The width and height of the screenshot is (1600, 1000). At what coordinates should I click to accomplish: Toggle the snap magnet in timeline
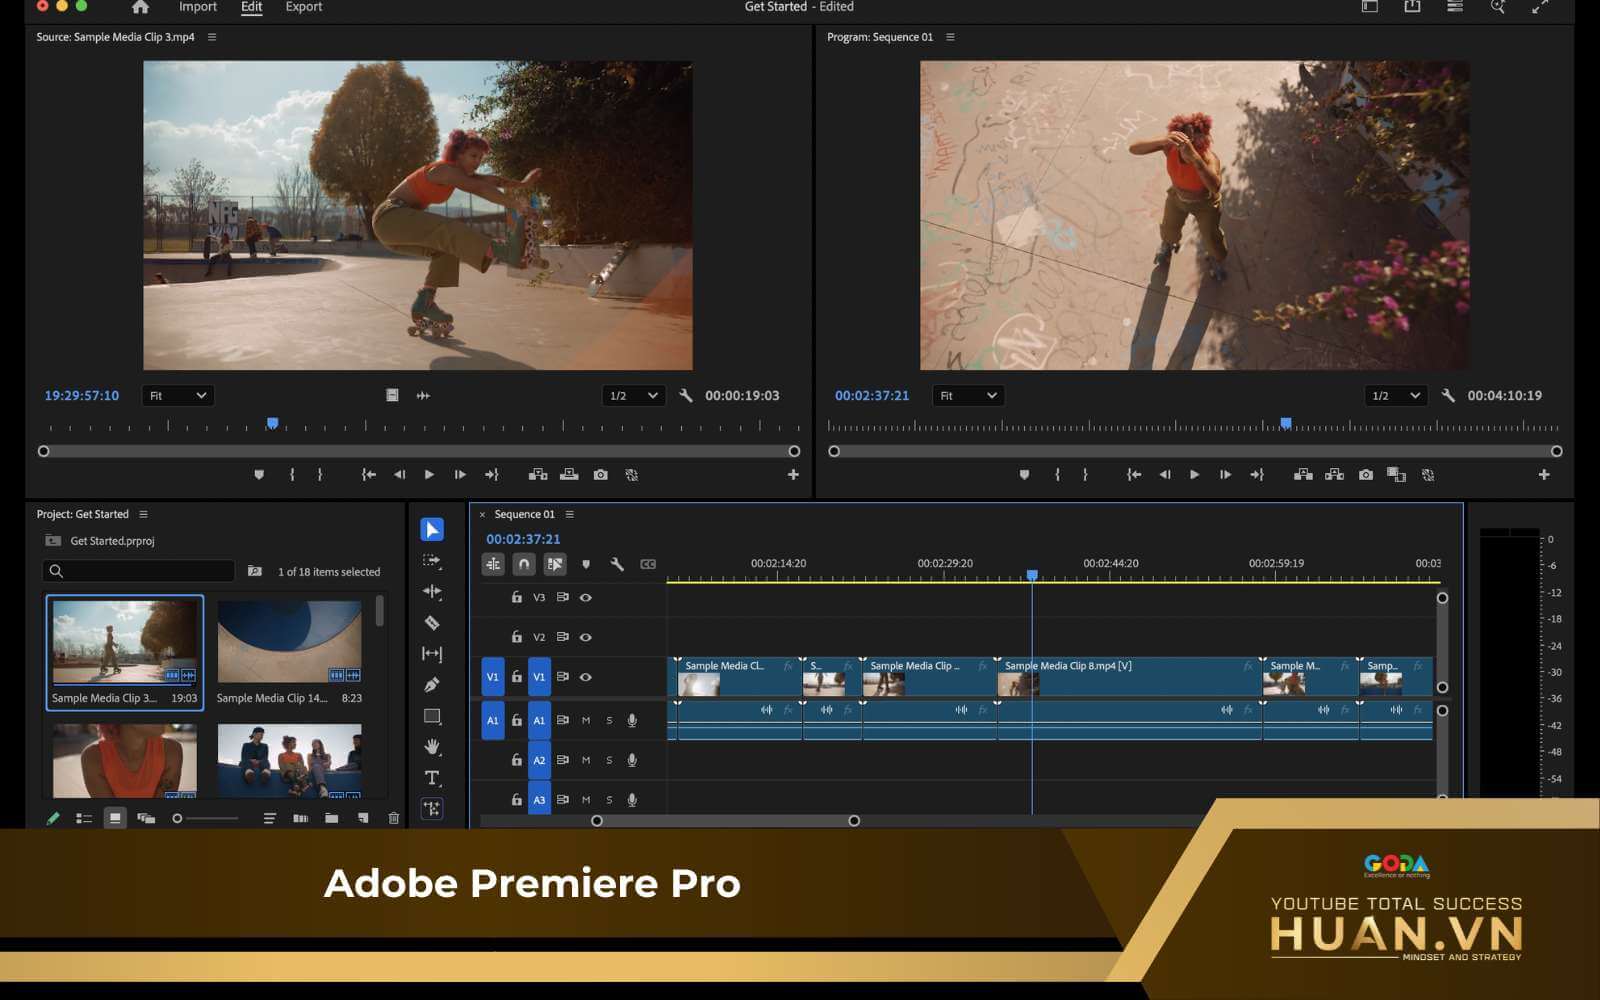(x=524, y=564)
